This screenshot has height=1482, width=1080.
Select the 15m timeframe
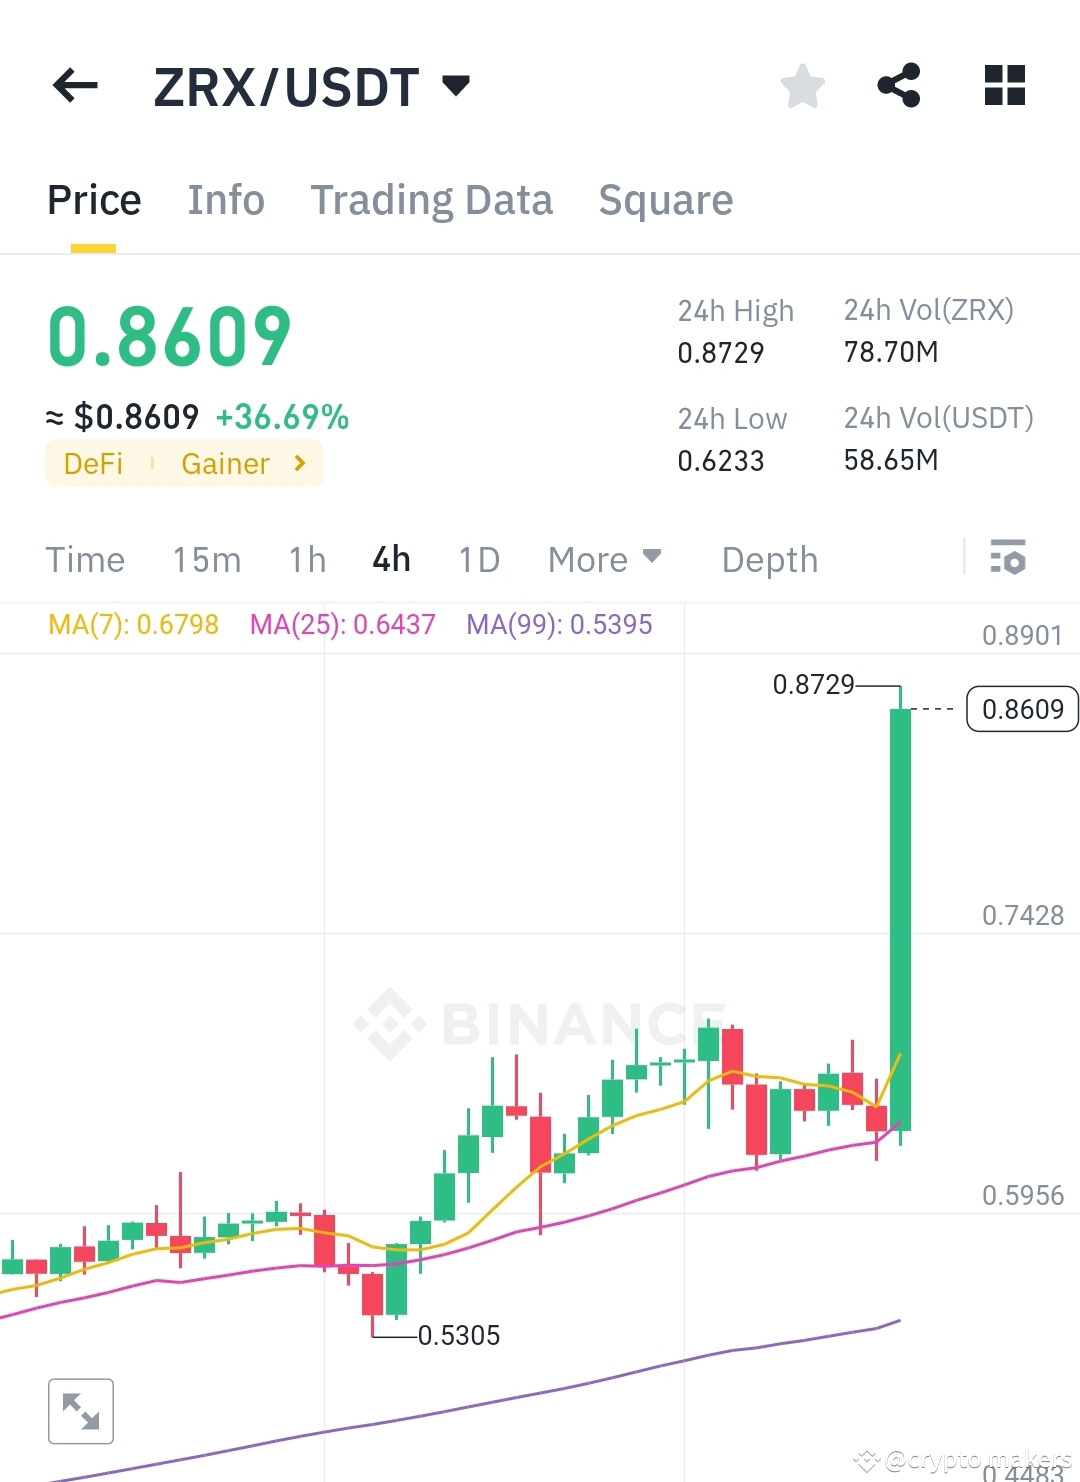click(x=205, y=560)
